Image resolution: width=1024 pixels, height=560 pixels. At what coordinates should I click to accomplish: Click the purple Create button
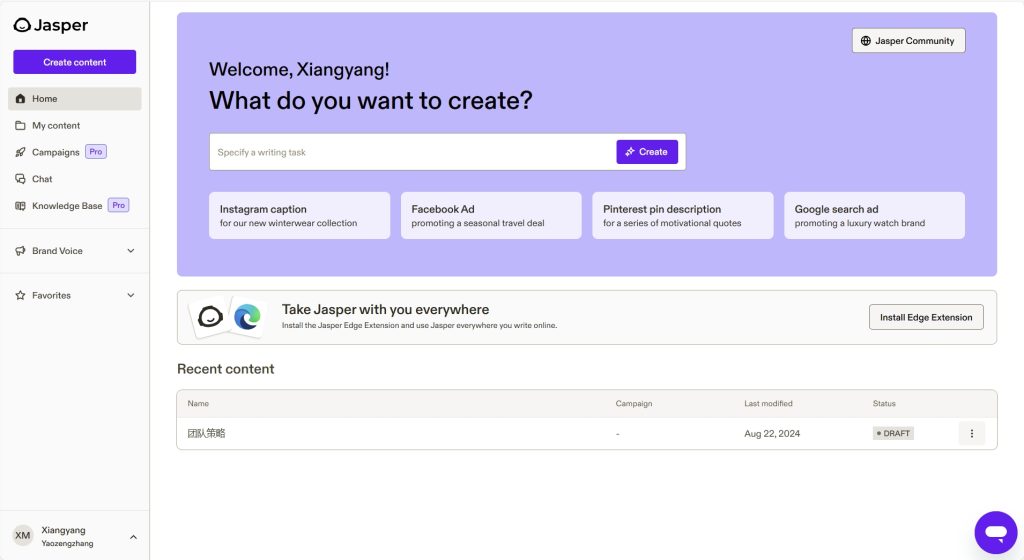pyautogui.click(x=647, y=151)
